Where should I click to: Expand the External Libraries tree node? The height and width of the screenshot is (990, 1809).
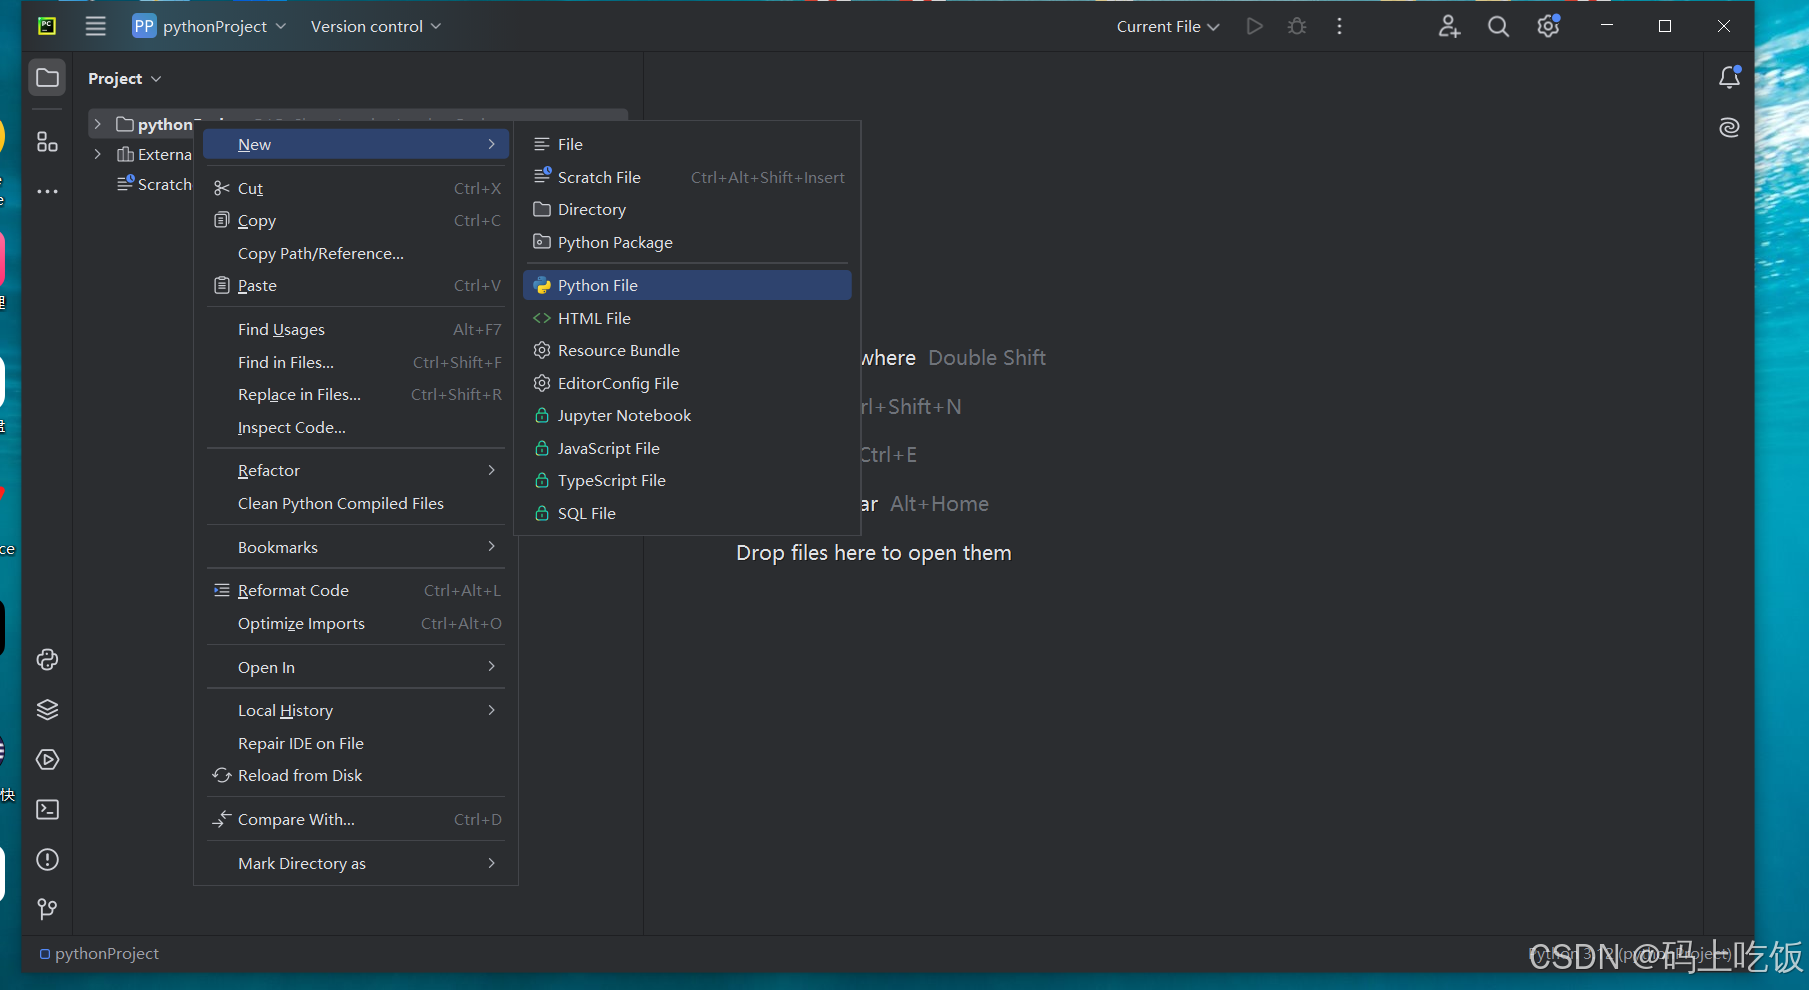point(97,154)
